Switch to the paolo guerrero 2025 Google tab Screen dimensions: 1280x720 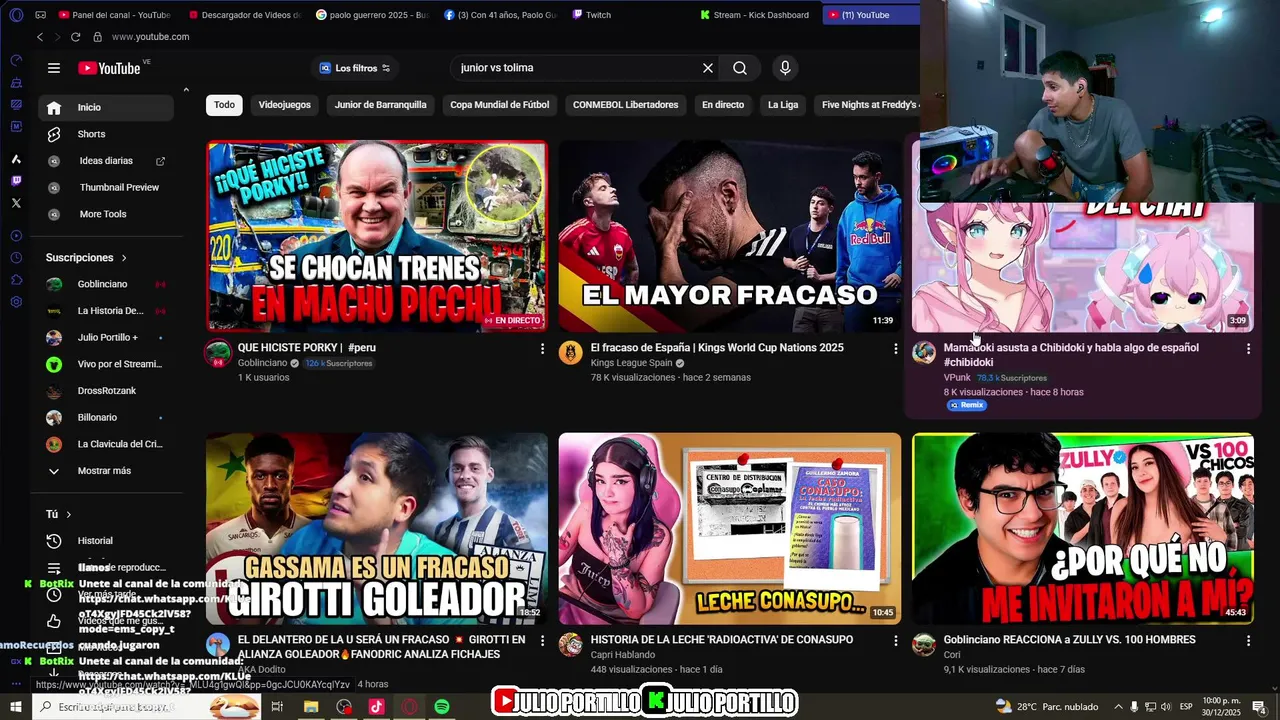(x=372, y=15)
